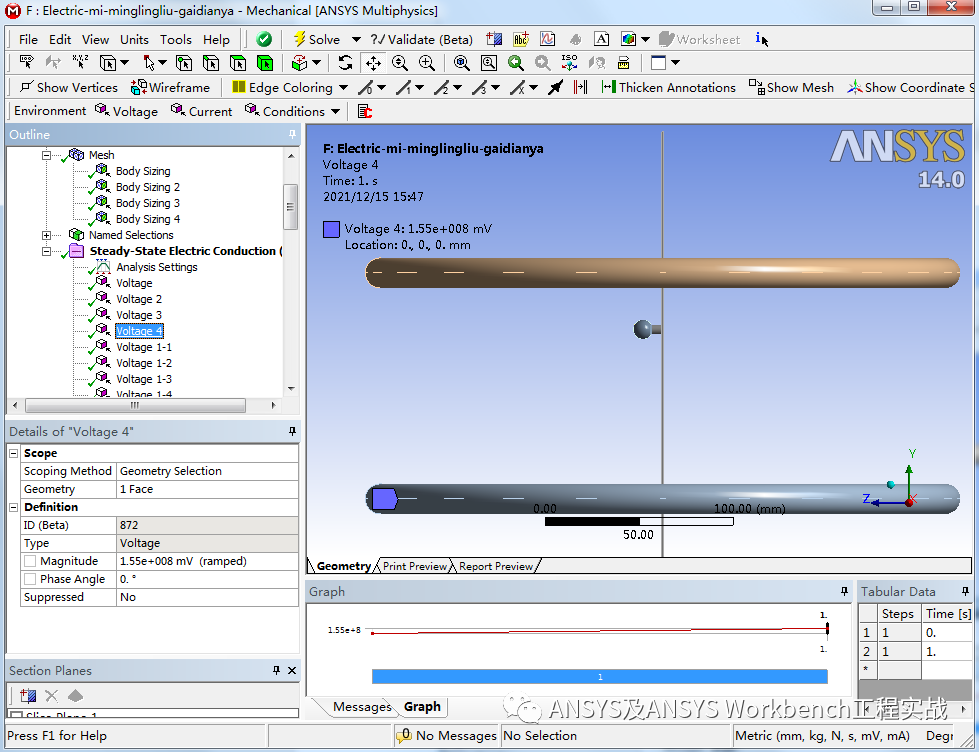The width and height of the screenshot is (979, 752).
Task: Expand the Named Selections tree node
Action: tap(46, 235)
